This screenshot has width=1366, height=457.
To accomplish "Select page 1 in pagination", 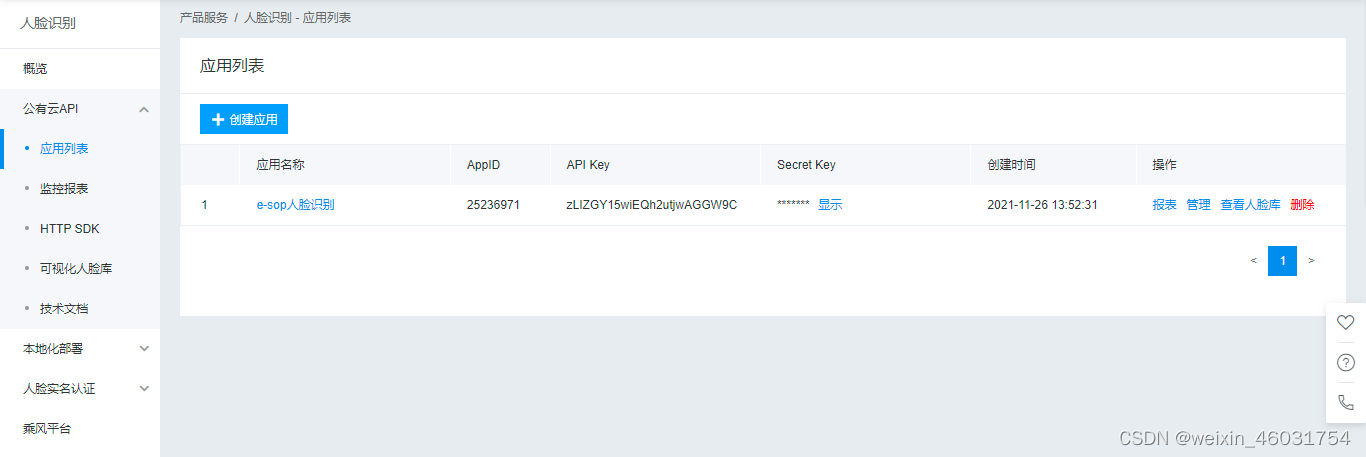I will coord(1283,261).
